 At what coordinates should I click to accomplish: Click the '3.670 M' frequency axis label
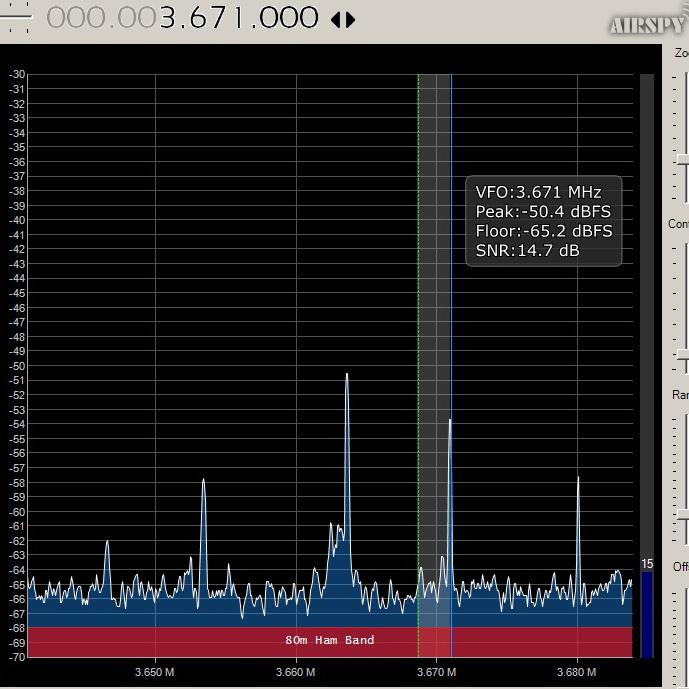pyautogui.click(x=436, y=672)
